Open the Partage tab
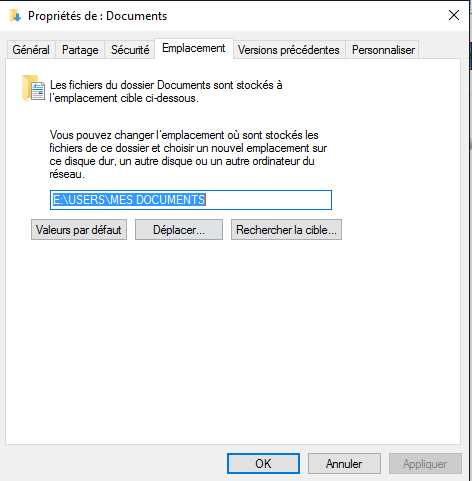472x481 pixels. point(80,50)
